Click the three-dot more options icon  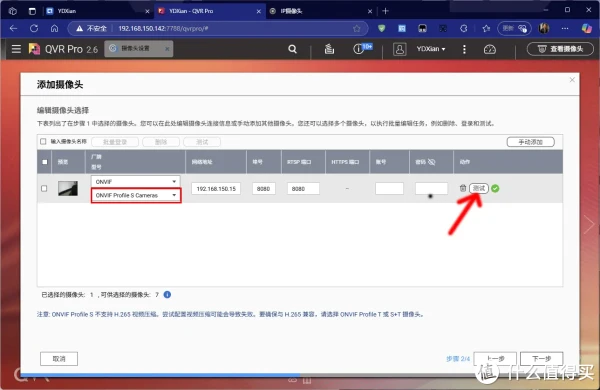click(x=464, y=49)
